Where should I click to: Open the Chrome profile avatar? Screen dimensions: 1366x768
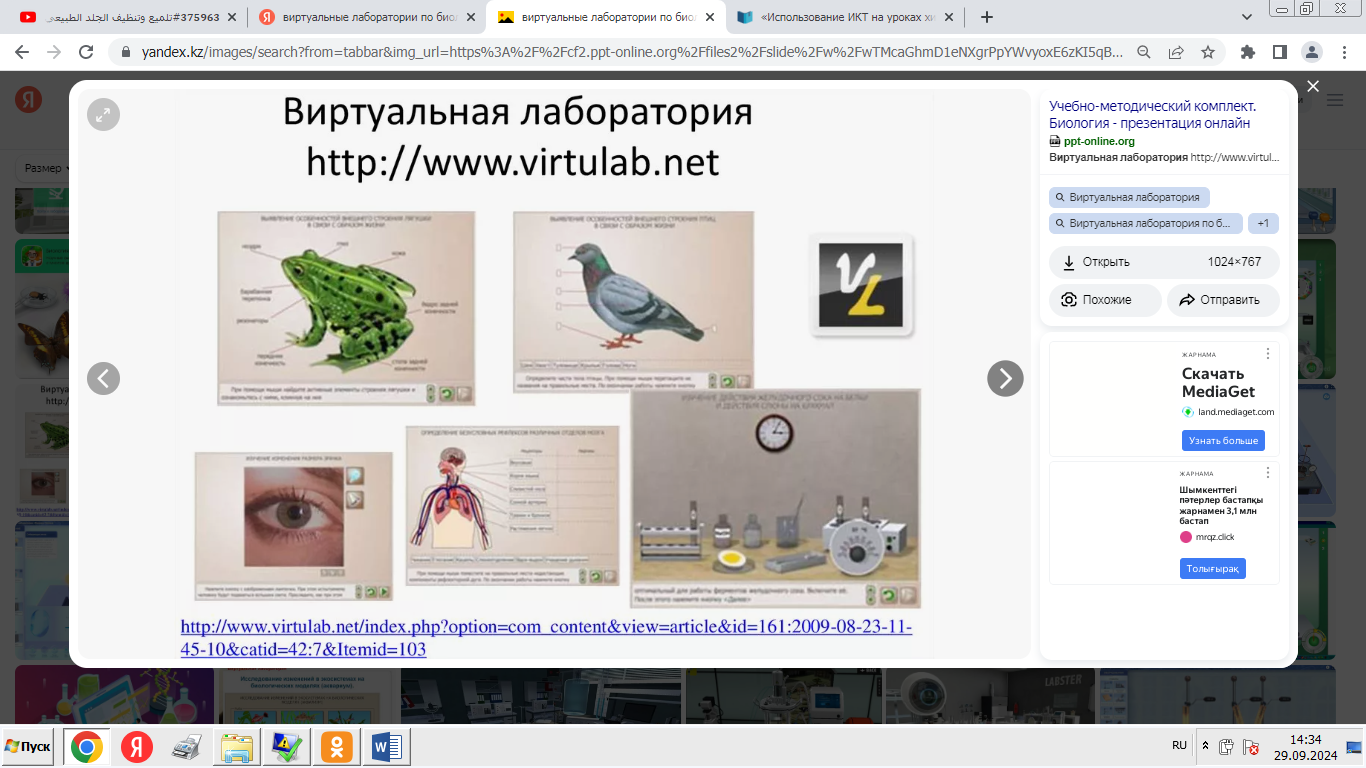pyautogui.click(x=1311, y=52)
